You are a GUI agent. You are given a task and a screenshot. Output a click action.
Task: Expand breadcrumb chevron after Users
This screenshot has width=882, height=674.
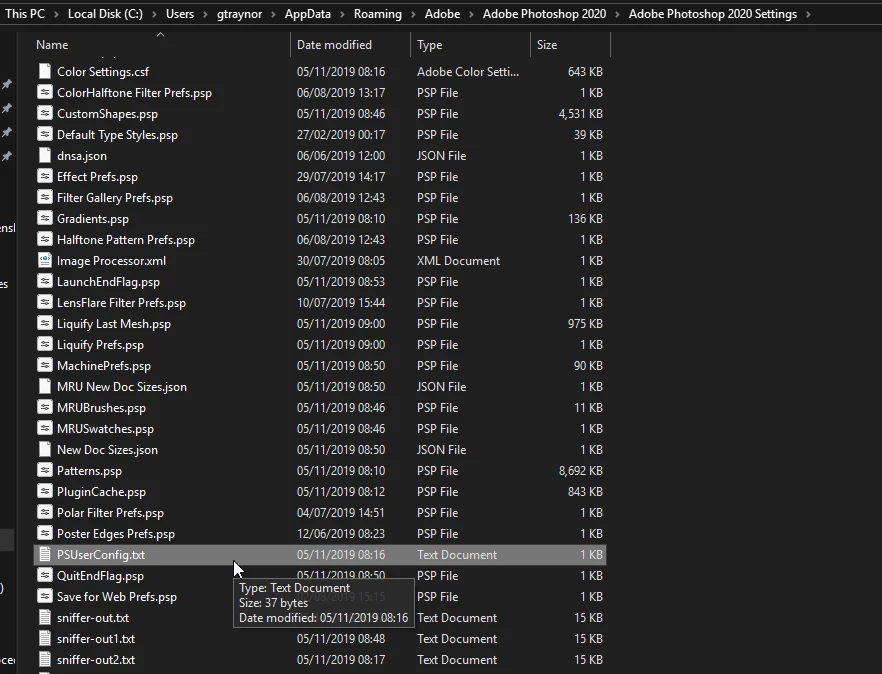205,14
